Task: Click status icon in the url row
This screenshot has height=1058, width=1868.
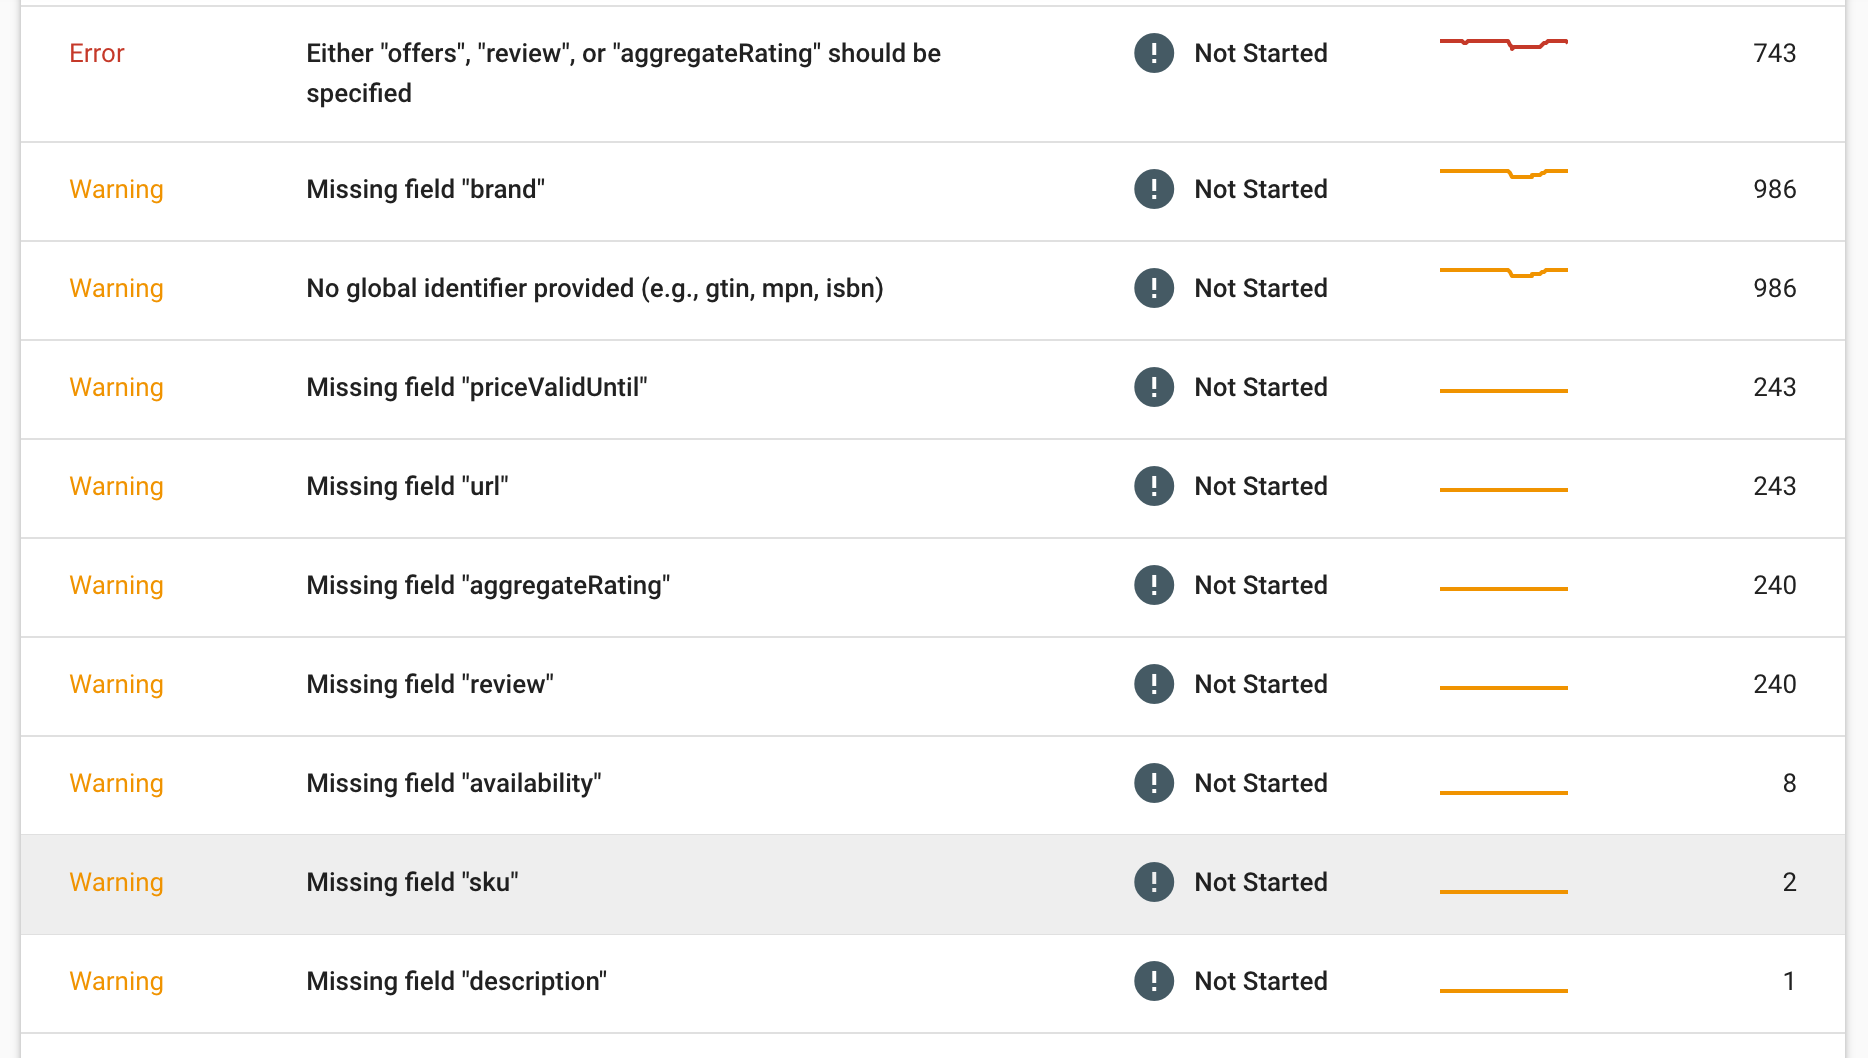Action: (x=1153, y=486)
